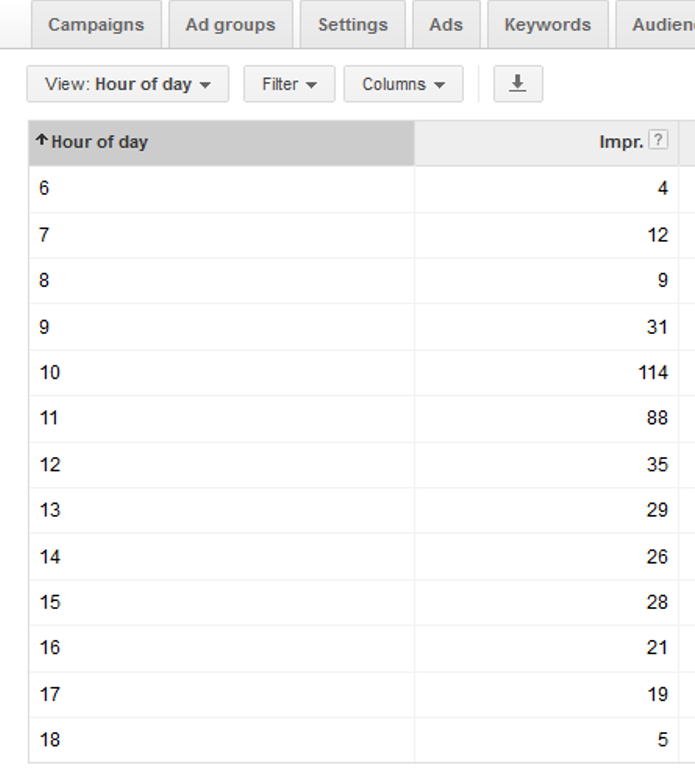Select the row for hour 13
Viewport: 695px width, 768px height.
click(354, 510)
